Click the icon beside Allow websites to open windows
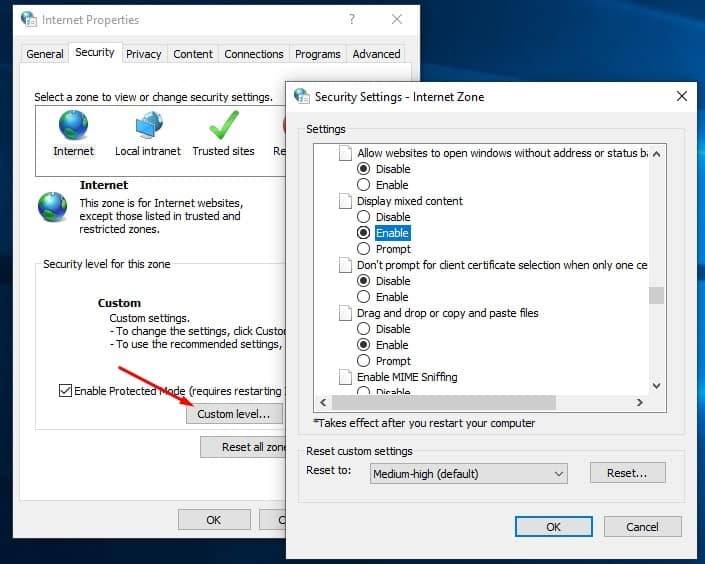This screenshot has height=564, width=705. coord(345,153)
